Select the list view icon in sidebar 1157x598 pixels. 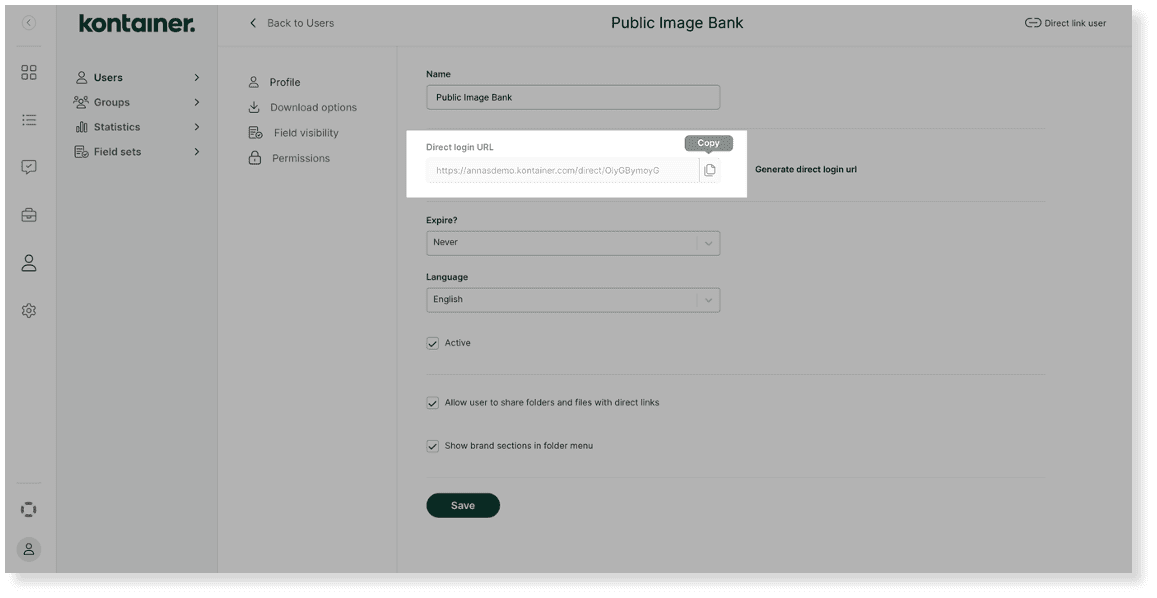click(x=28, y=119)
